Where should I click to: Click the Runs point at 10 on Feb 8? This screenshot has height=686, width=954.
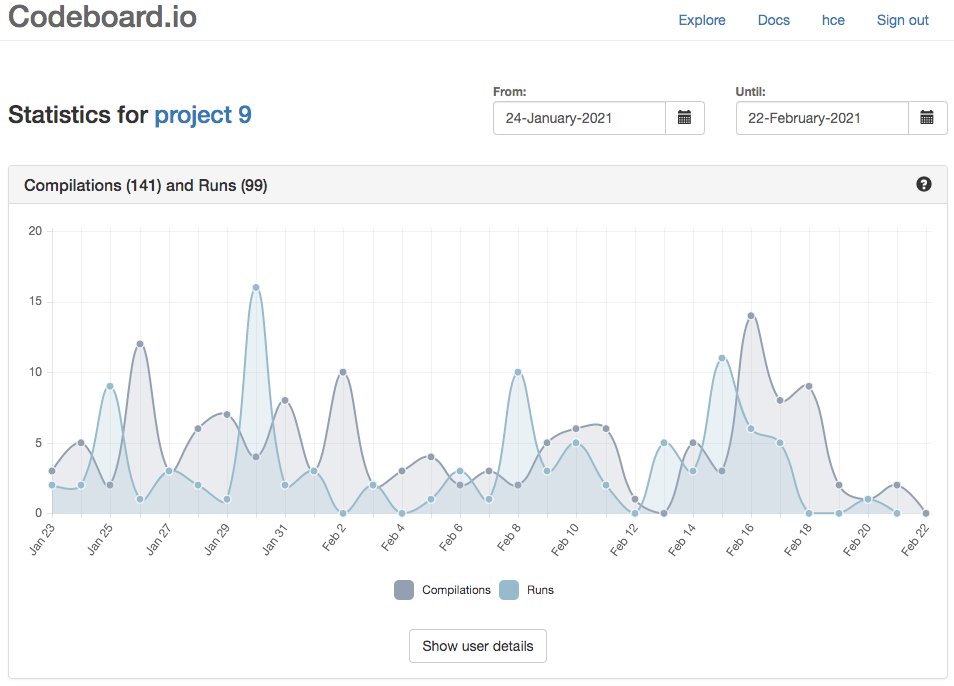518,372
